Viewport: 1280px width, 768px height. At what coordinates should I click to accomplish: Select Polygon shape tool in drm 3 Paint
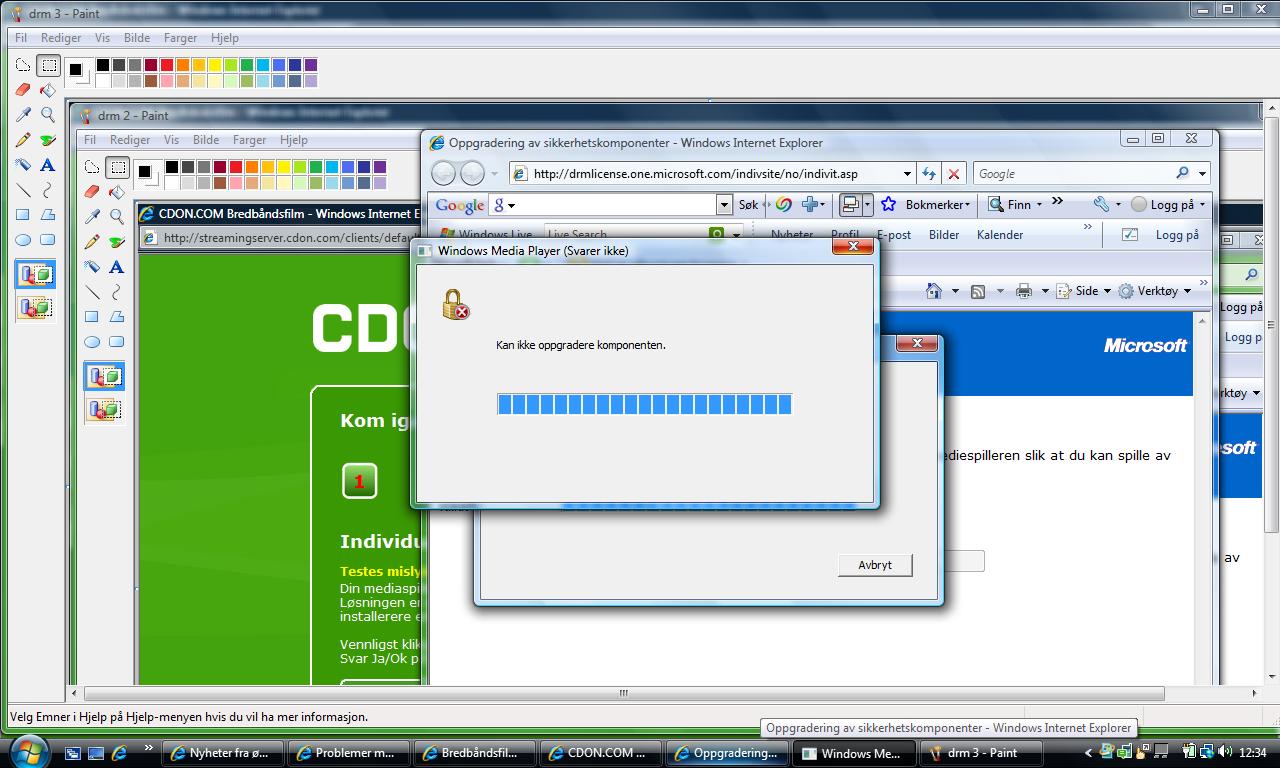click(x=47, y=215)
